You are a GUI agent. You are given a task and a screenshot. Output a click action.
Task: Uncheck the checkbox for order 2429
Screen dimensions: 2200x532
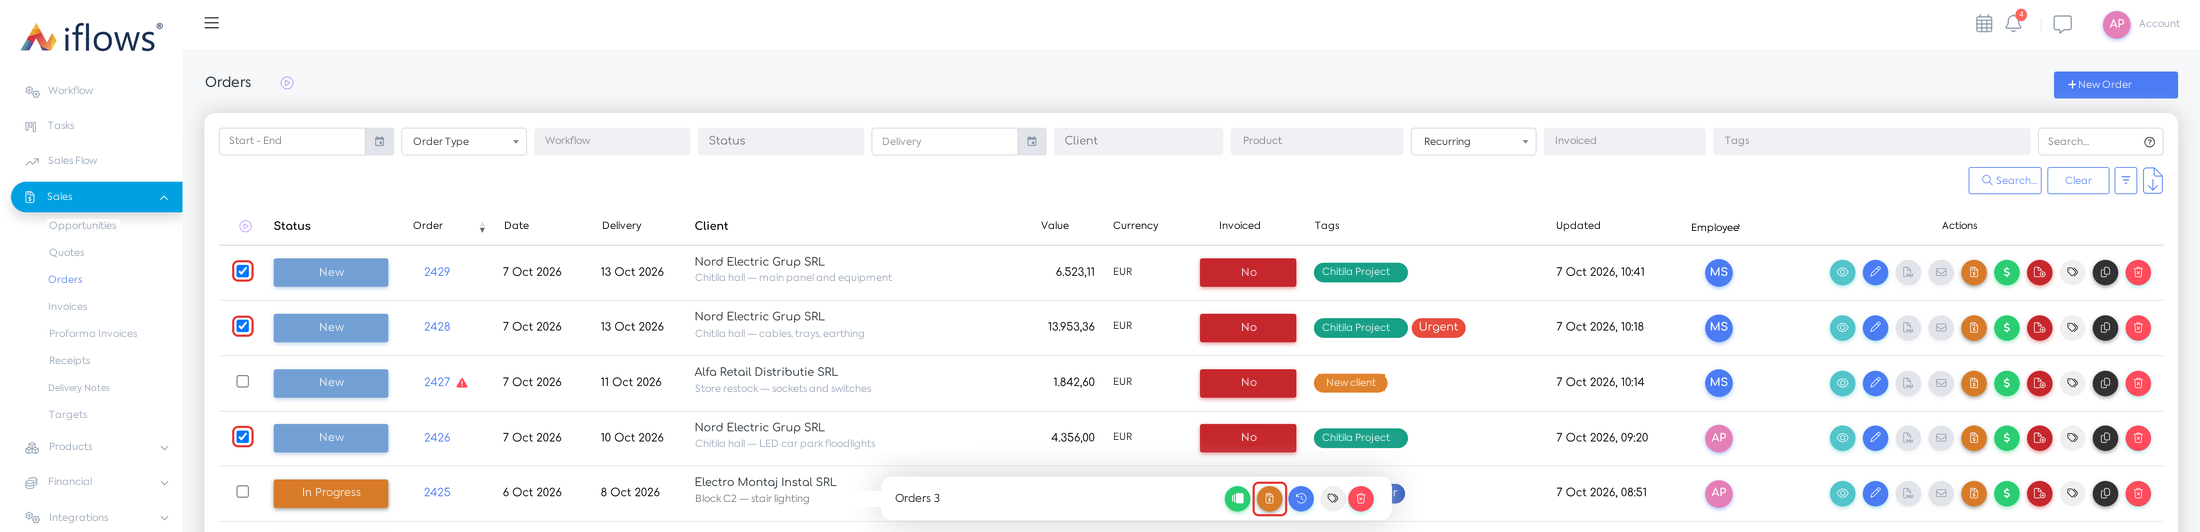tap(243, 271)
